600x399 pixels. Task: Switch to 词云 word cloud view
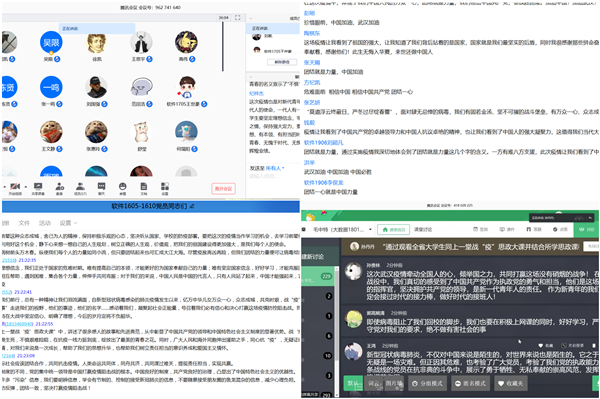click(374, 383)
